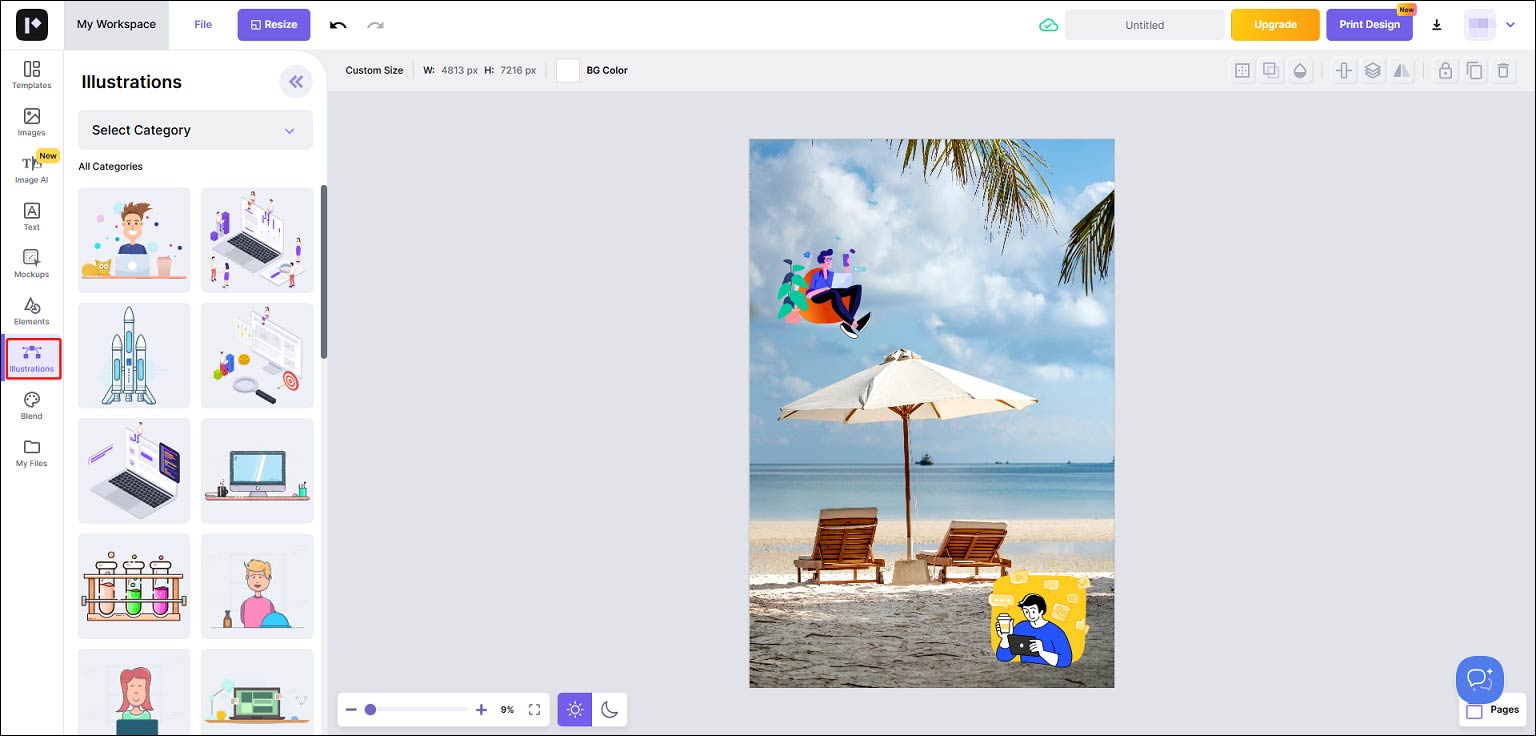Toggle dark mode with the moon icon

611,709
